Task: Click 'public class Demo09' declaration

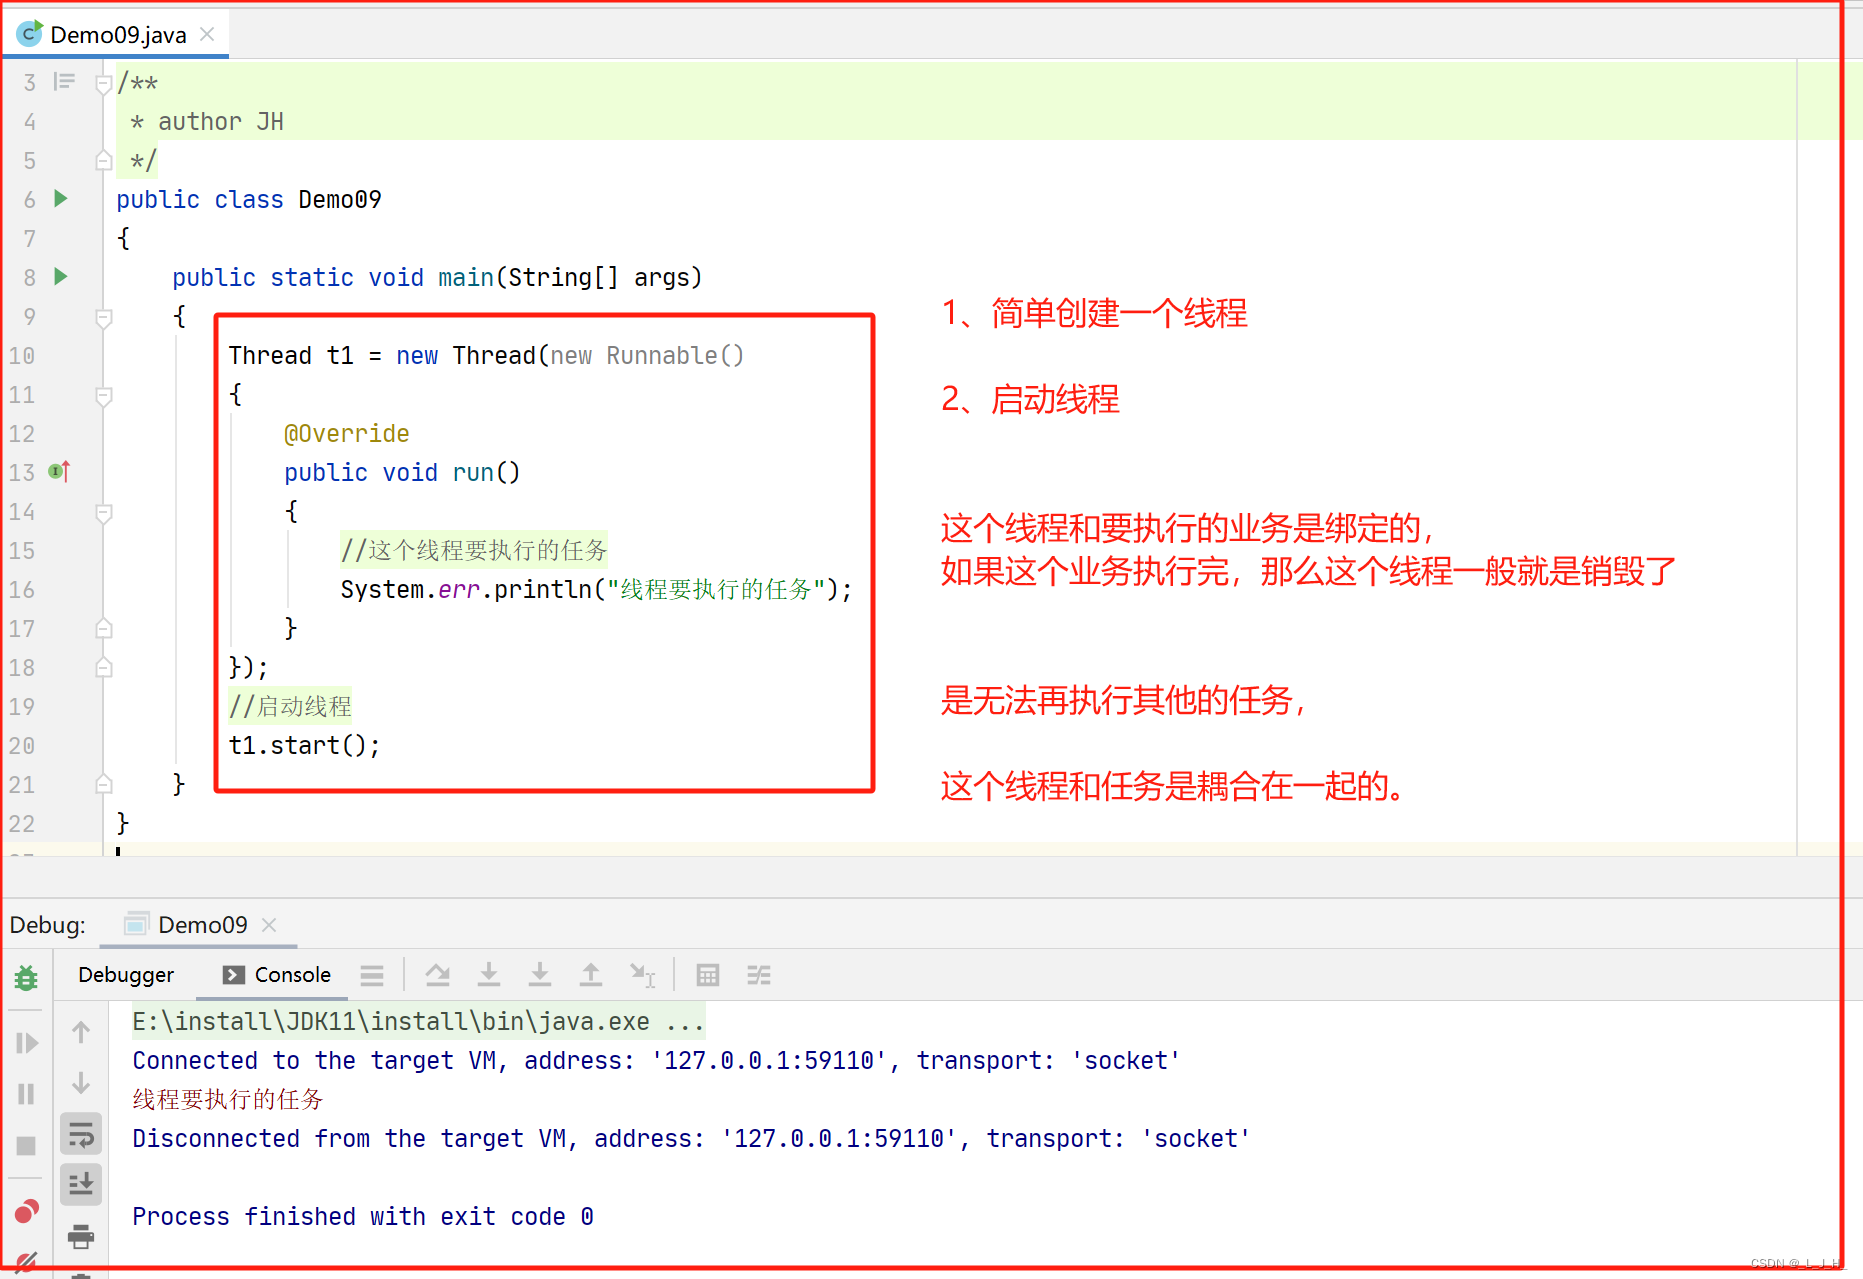Action: tap(249, 199)
